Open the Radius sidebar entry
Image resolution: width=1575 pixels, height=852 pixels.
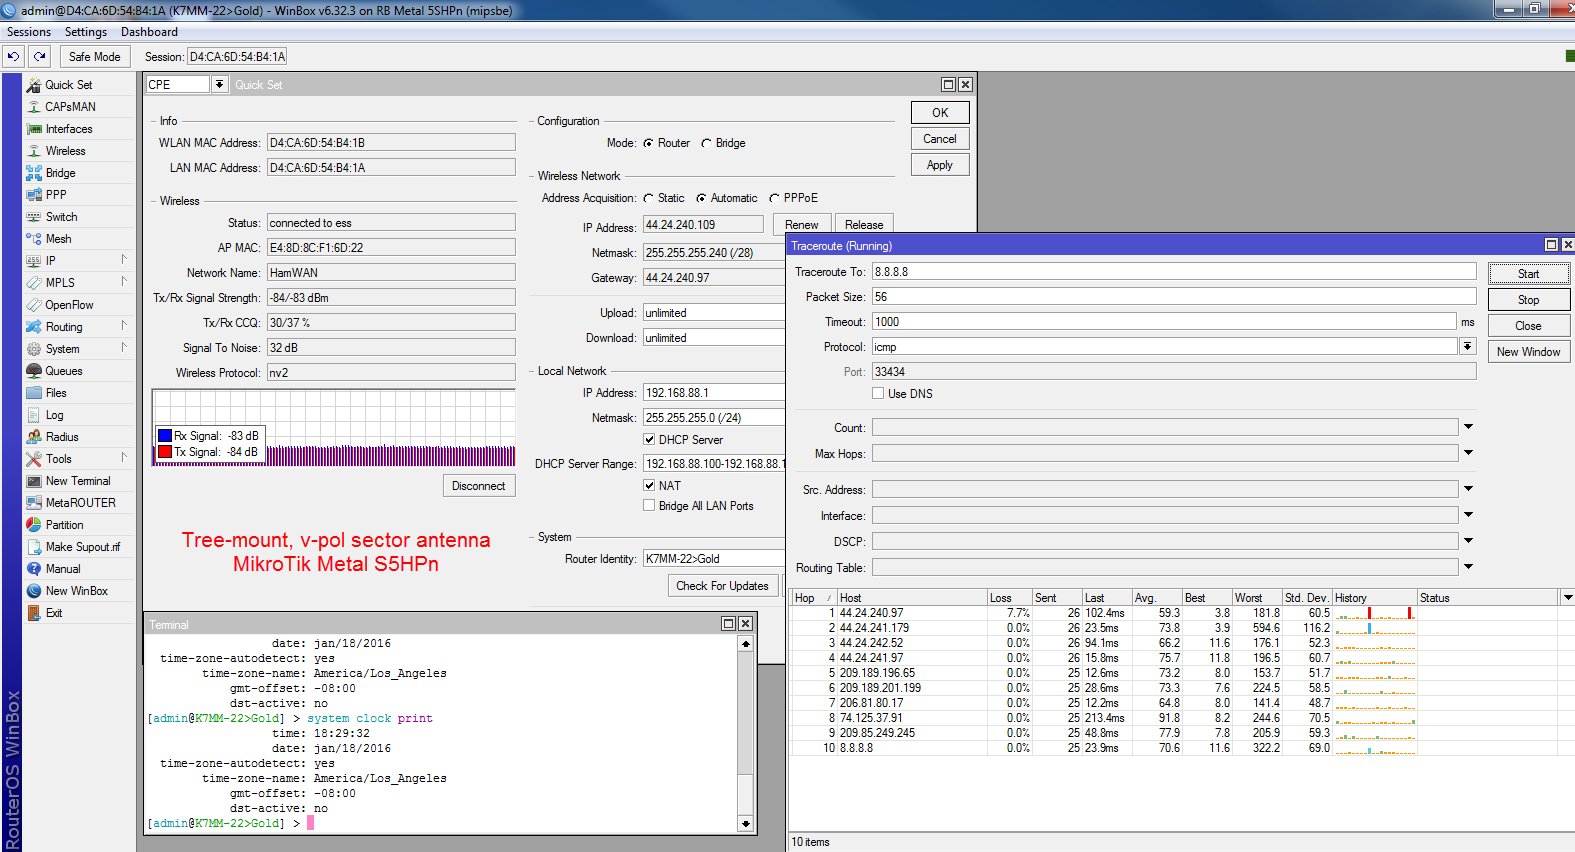tap(61, 437)
